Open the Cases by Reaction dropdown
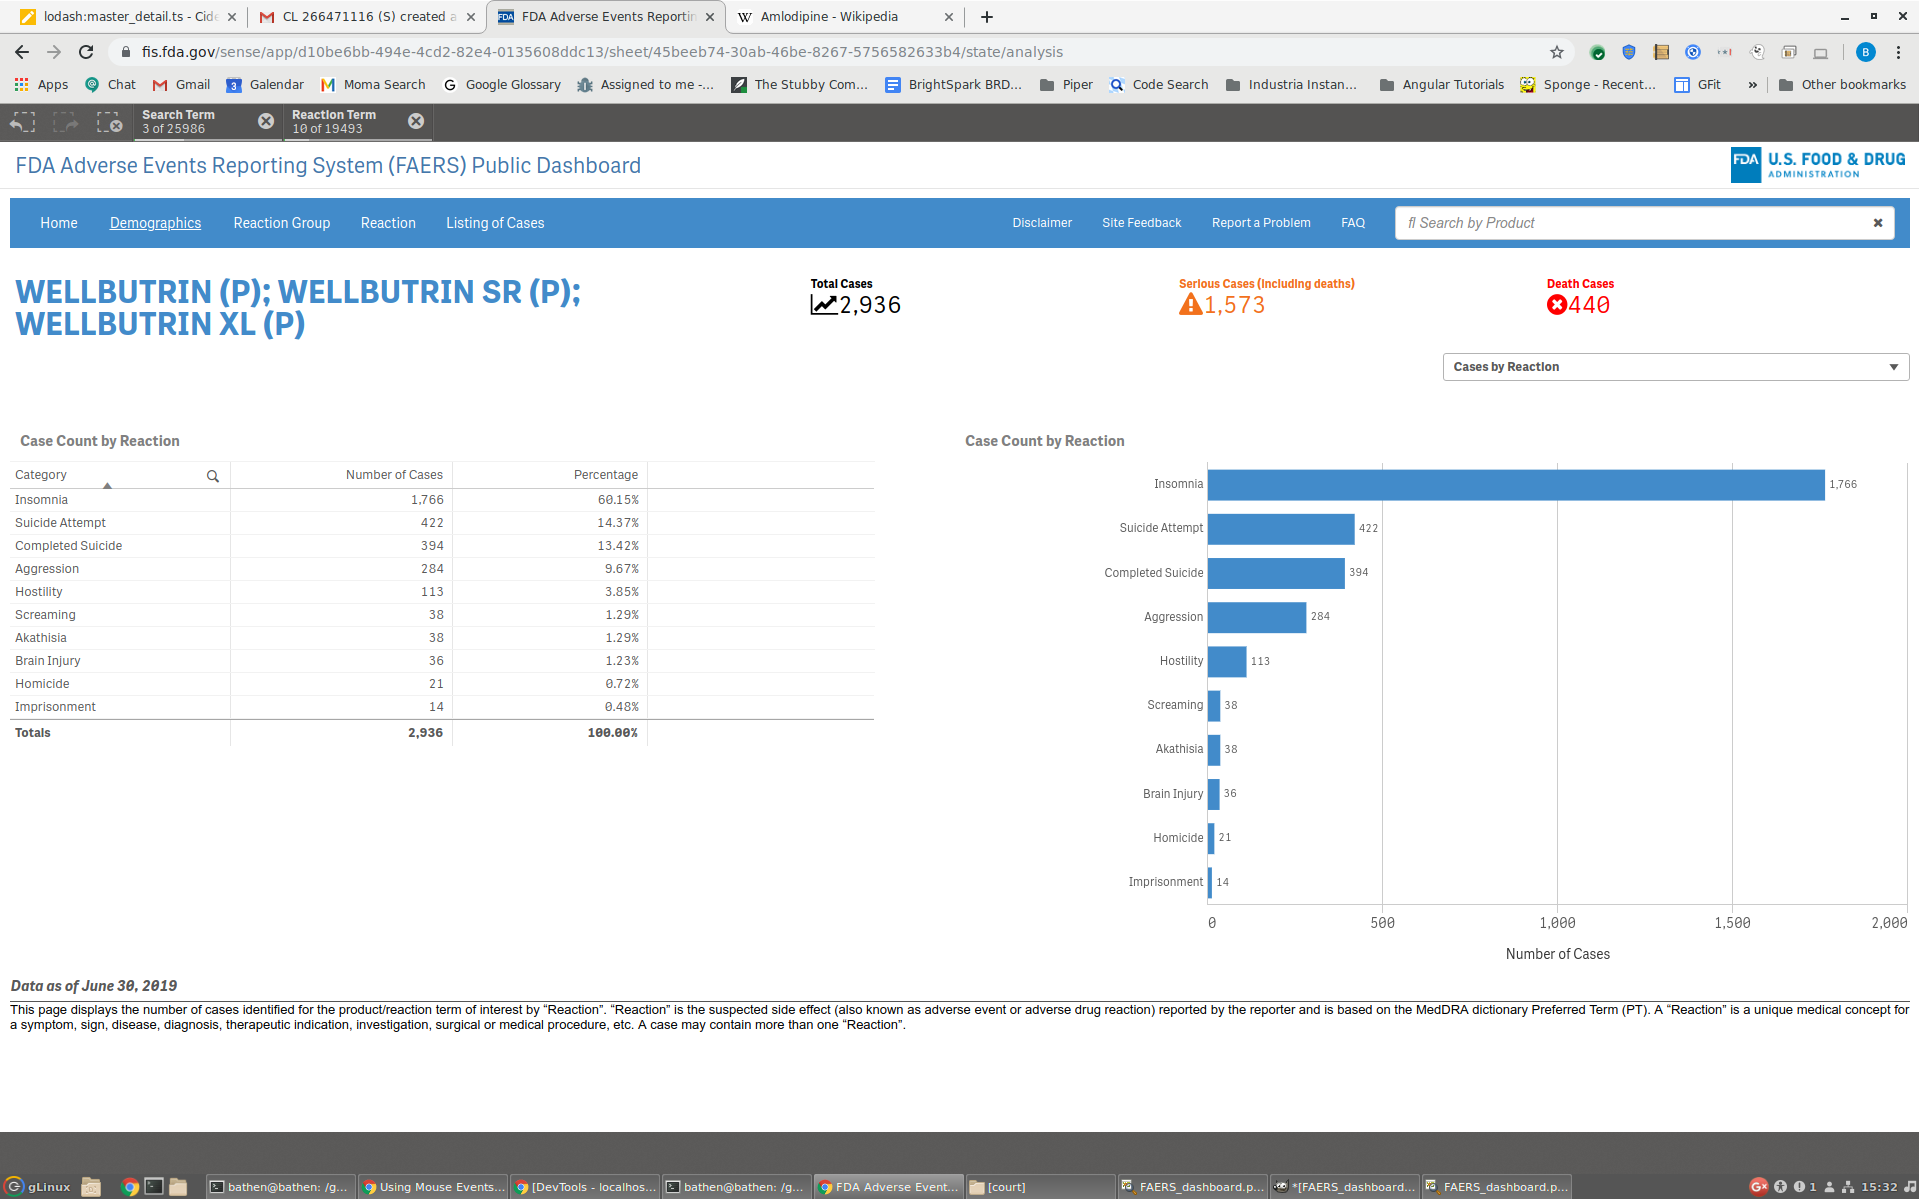 pos(1675,367)
